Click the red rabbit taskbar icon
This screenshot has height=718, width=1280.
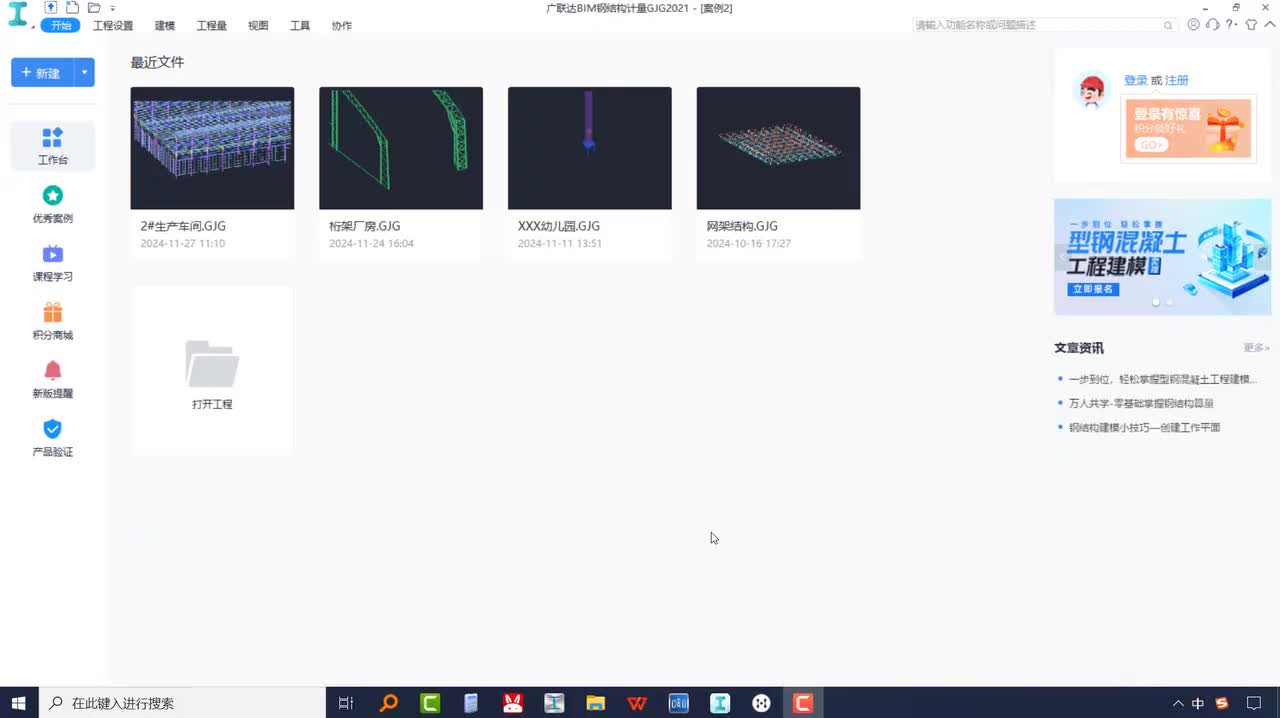point(513,703)
